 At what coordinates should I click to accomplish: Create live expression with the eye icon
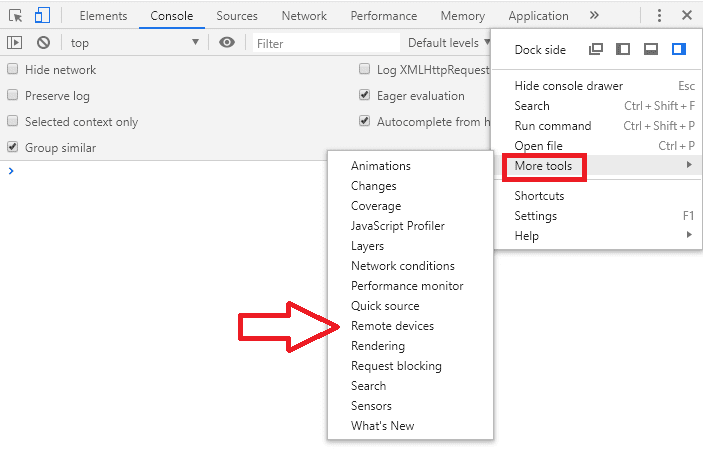227,43
